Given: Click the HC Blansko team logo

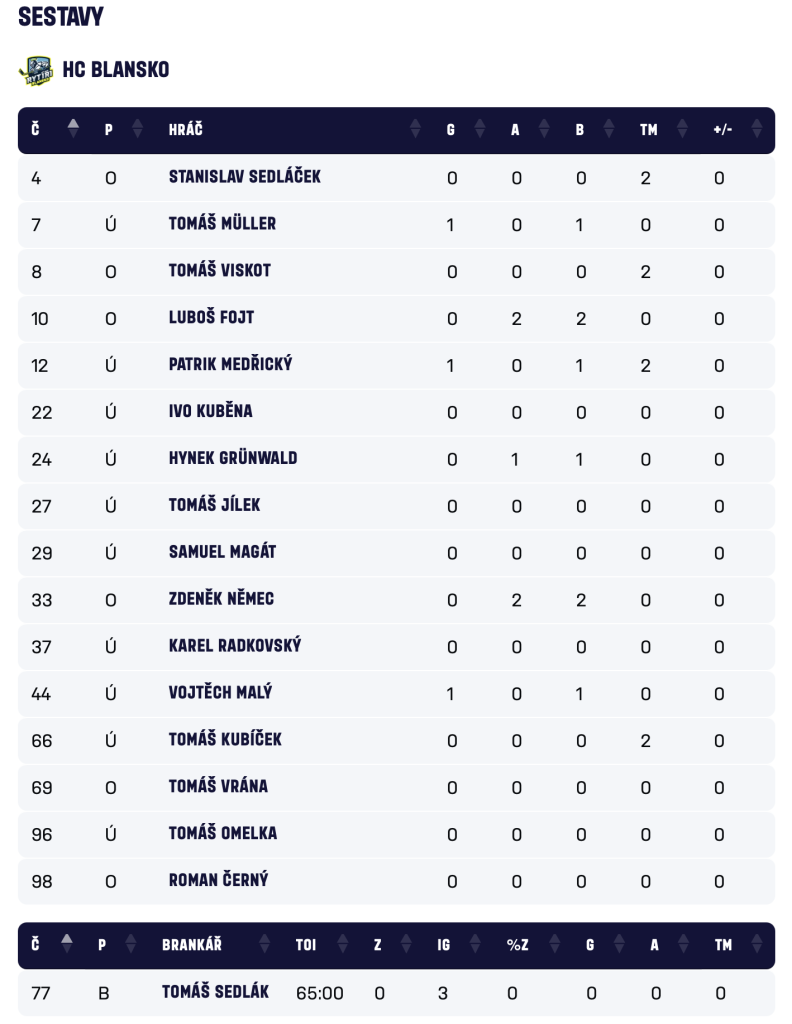Looking at the screenshot, I should (37, 70).
